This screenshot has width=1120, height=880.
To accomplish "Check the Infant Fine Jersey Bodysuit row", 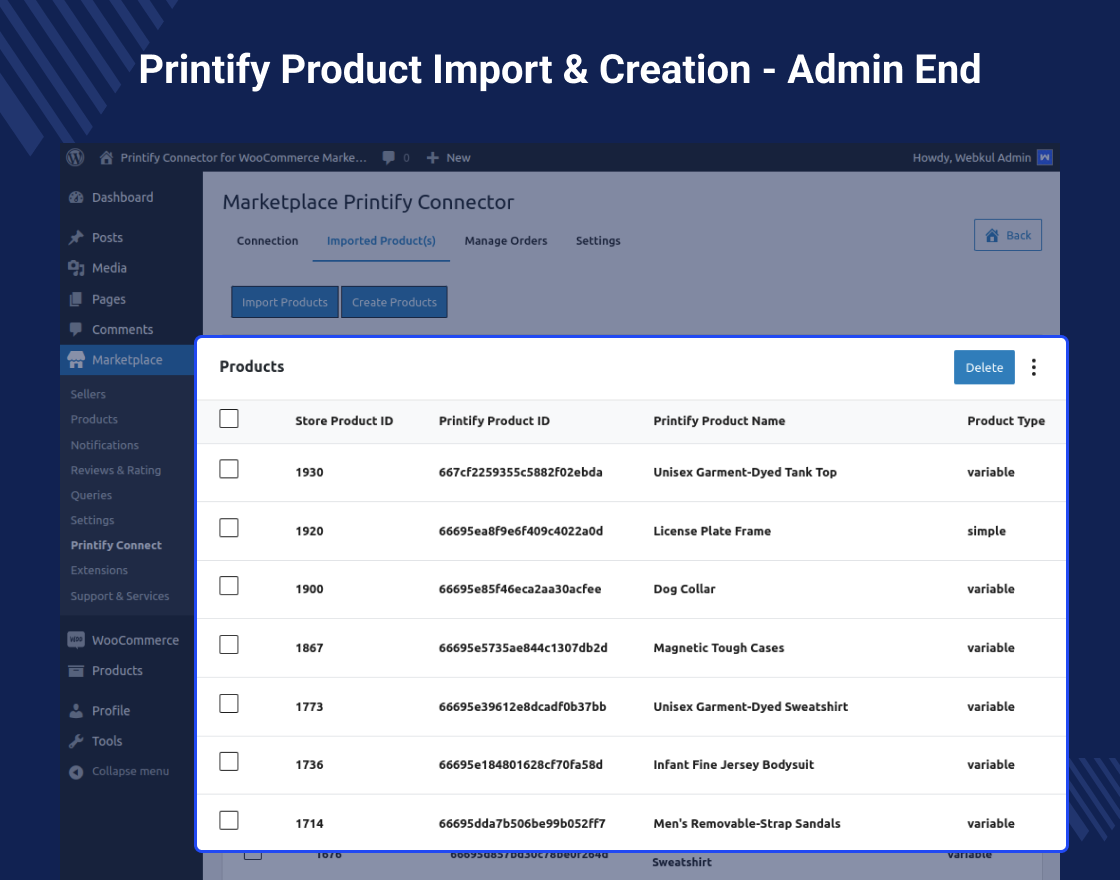I will click(x=229, y=761).
